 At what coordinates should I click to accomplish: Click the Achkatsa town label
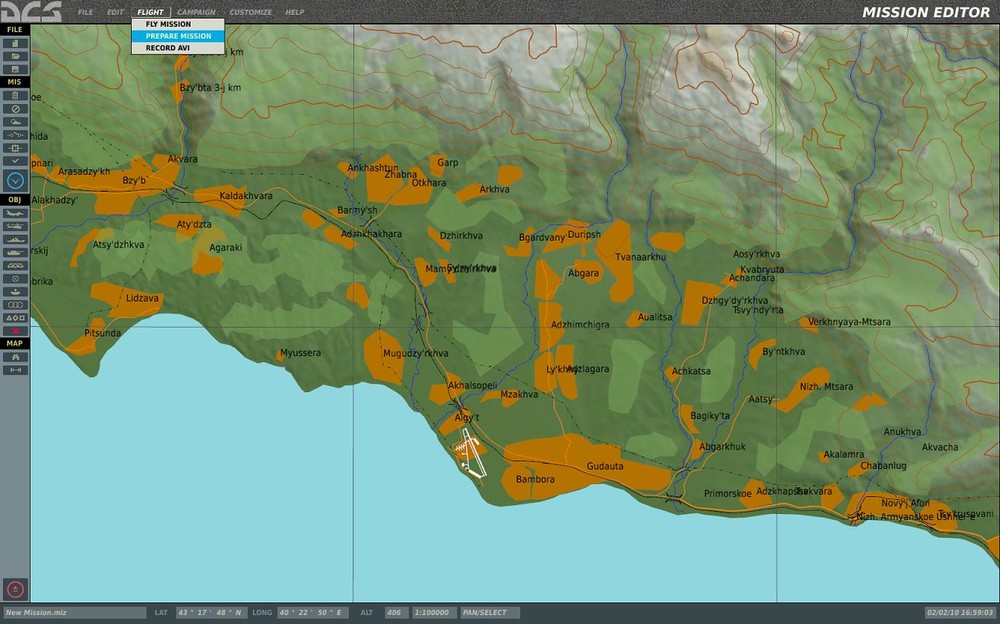point(691,371)
